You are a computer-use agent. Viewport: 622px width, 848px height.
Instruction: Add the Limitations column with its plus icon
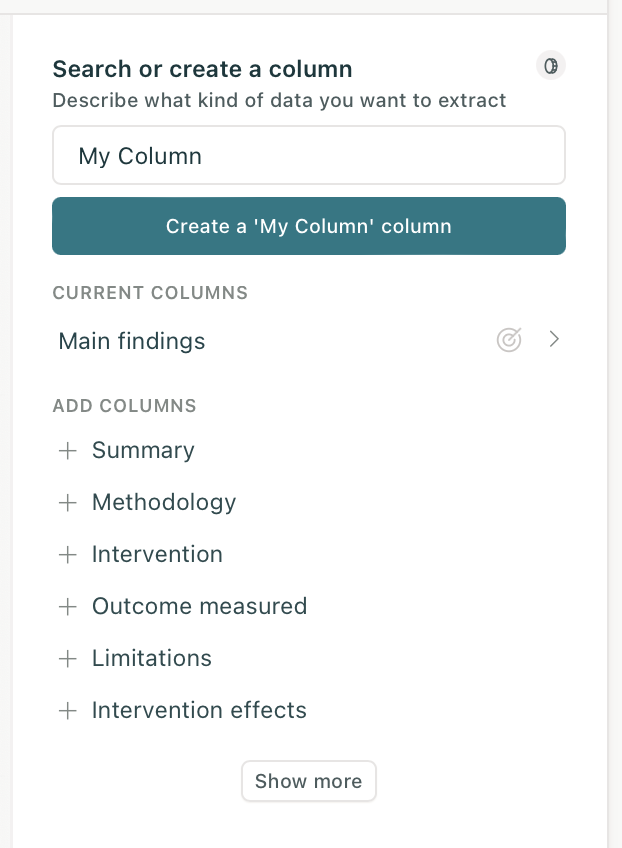tap(68, 659)
